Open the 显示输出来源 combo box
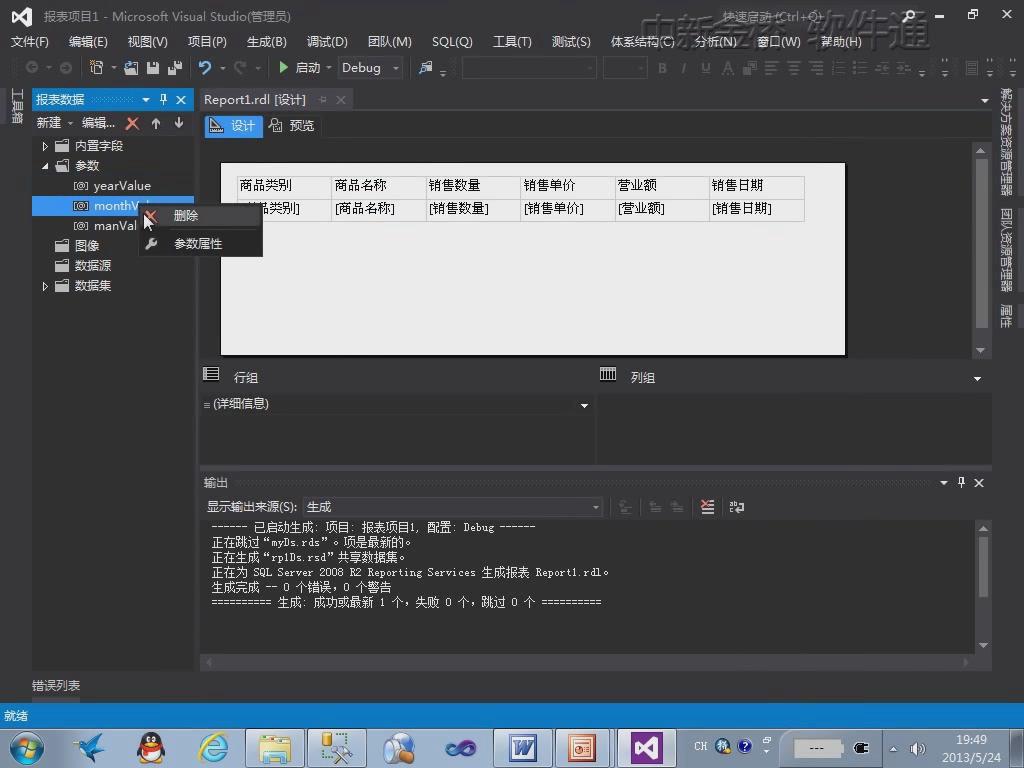Viewport: 1024px width, 768px height. pyautogui.click(x=453, y=507)
